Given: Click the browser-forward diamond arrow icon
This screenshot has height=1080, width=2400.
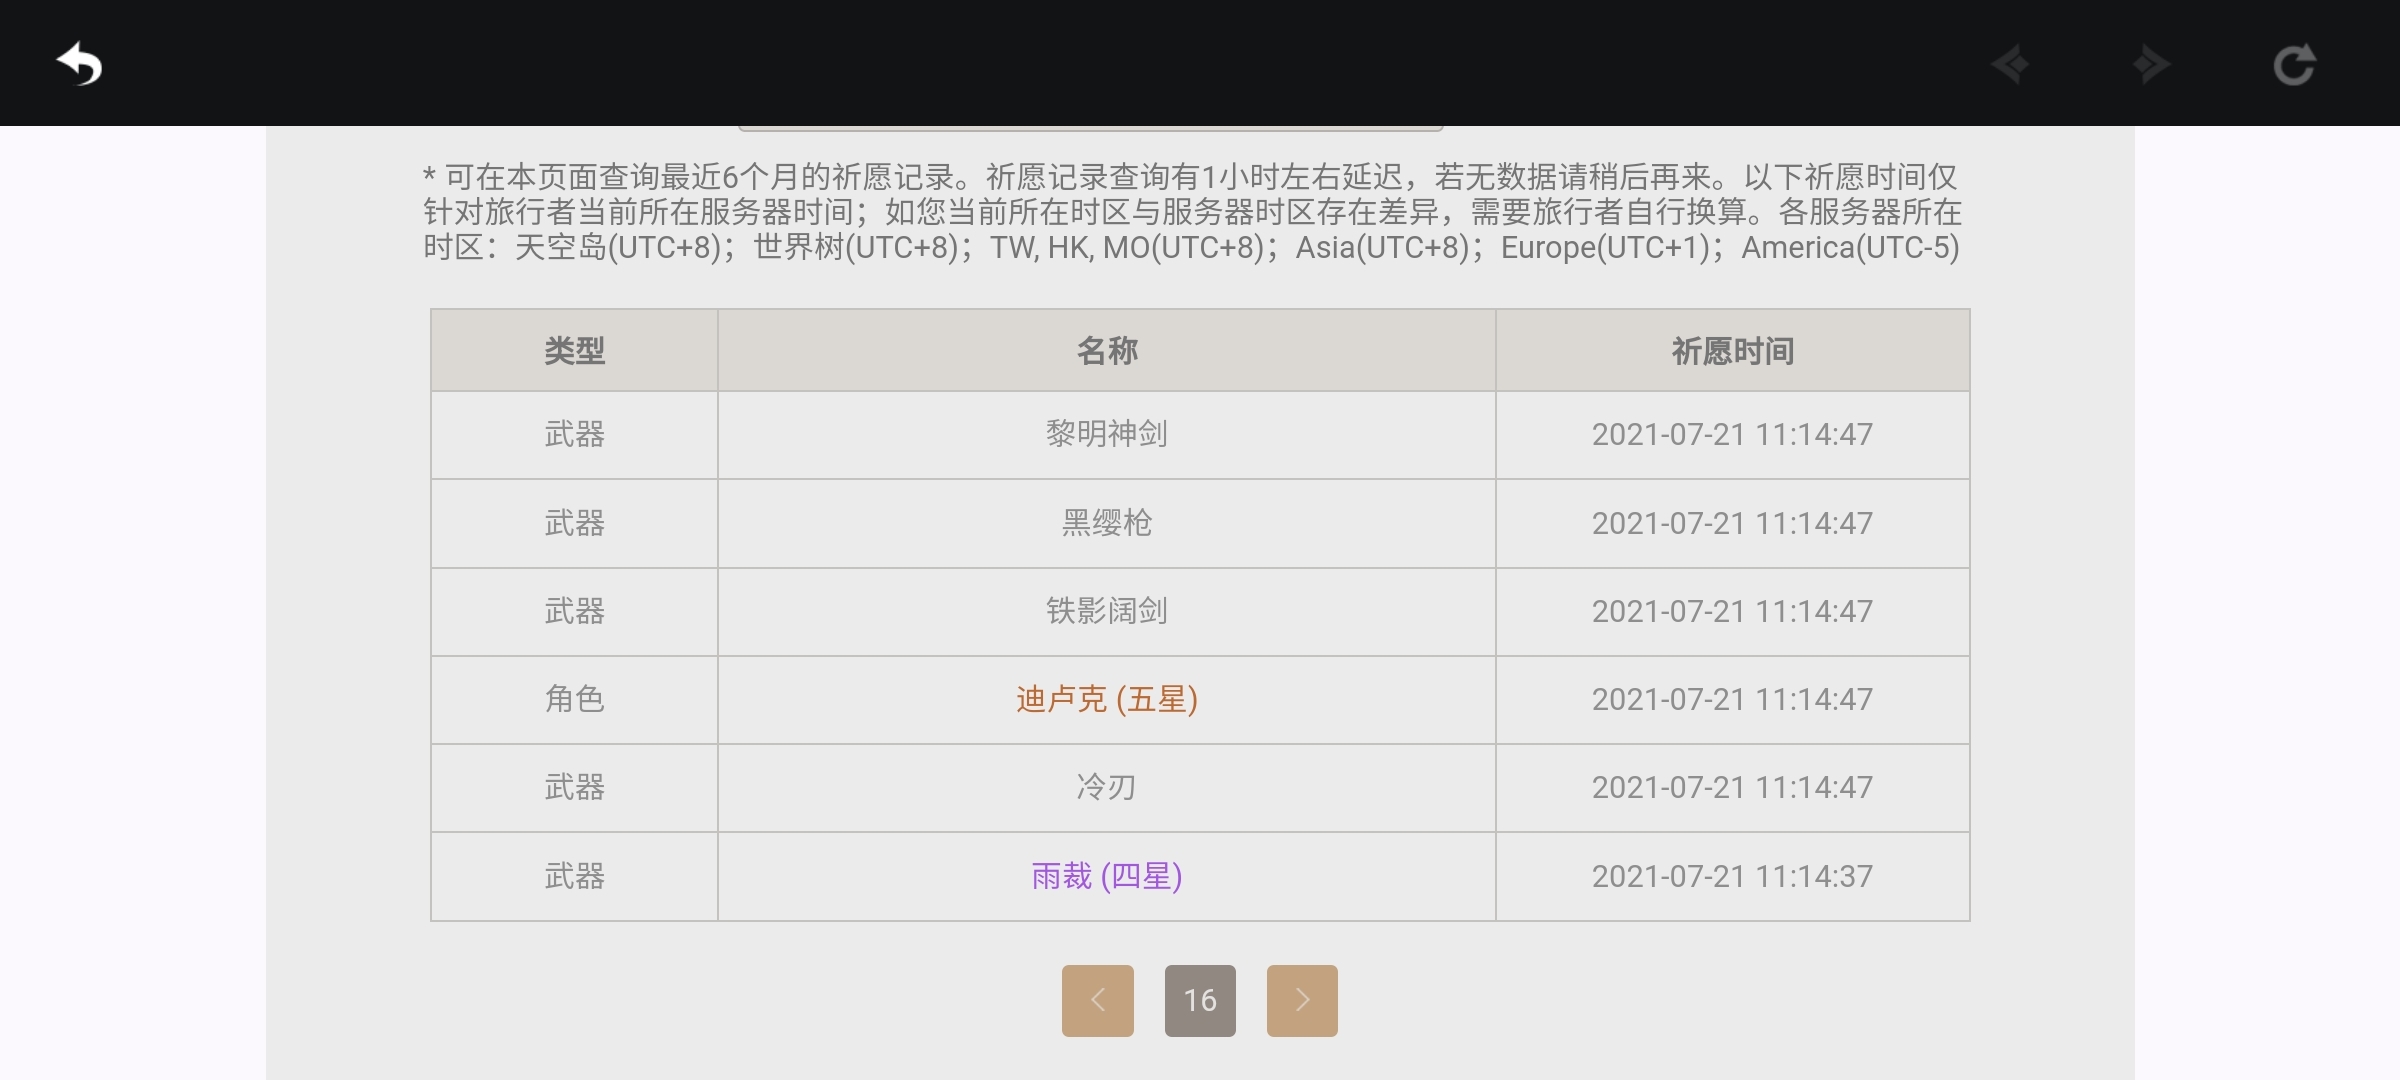Looking at the screenshot, I should (2151, 65).
